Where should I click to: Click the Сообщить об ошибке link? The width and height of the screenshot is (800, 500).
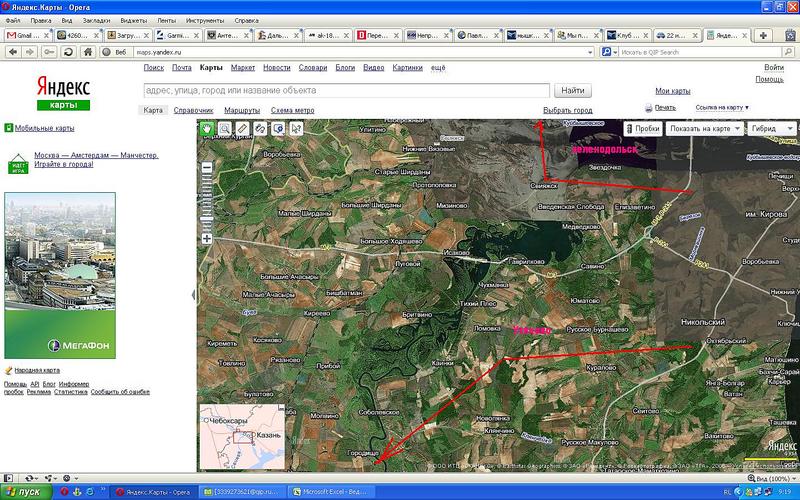tap(120, 392)
